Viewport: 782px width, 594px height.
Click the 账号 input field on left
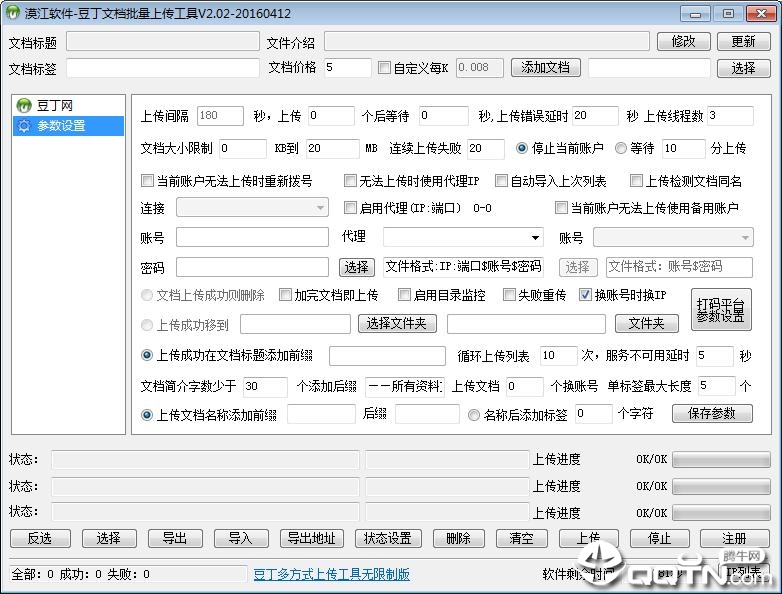pyautogui.click(x=252, y=237)
